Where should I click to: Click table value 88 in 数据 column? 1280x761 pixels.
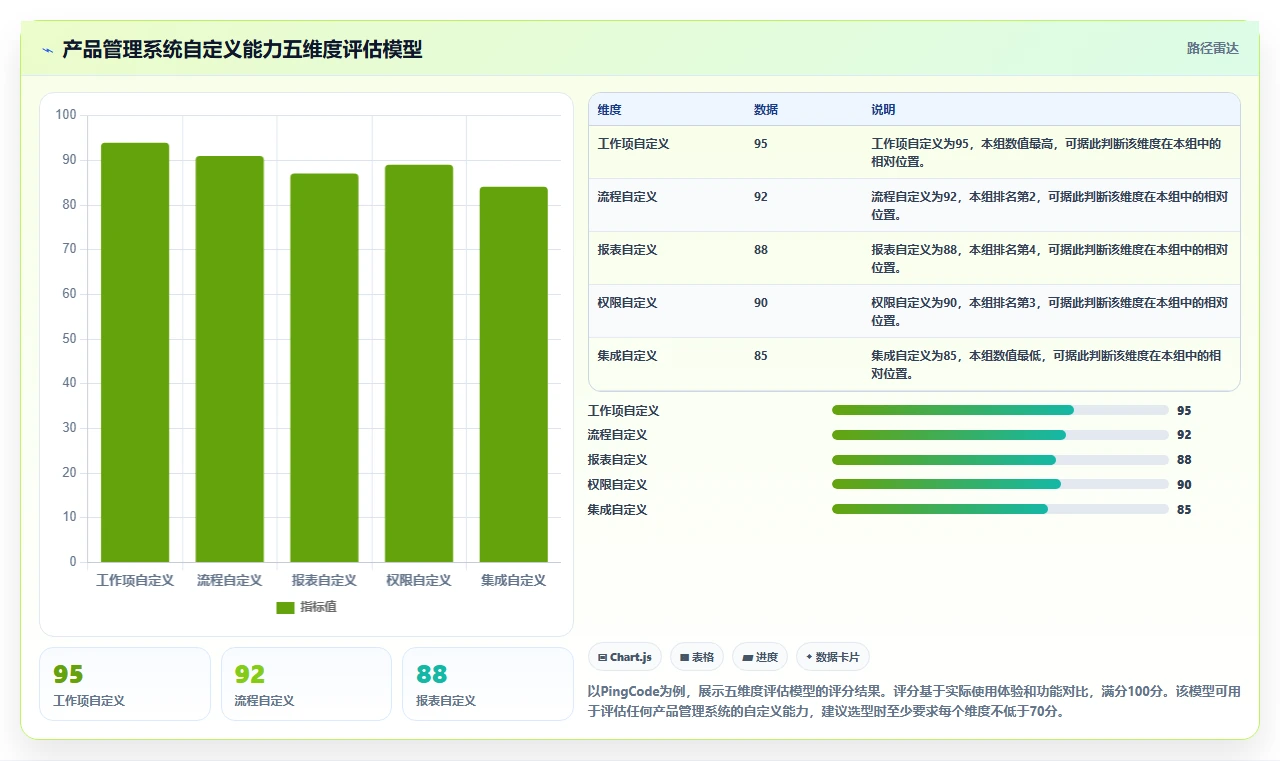coord(761,250)
